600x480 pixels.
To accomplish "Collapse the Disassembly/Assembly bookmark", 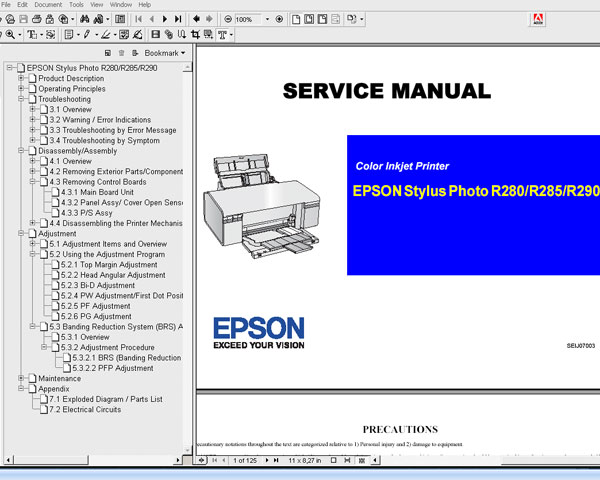I will pyautogui.click(x=21, y=150).
